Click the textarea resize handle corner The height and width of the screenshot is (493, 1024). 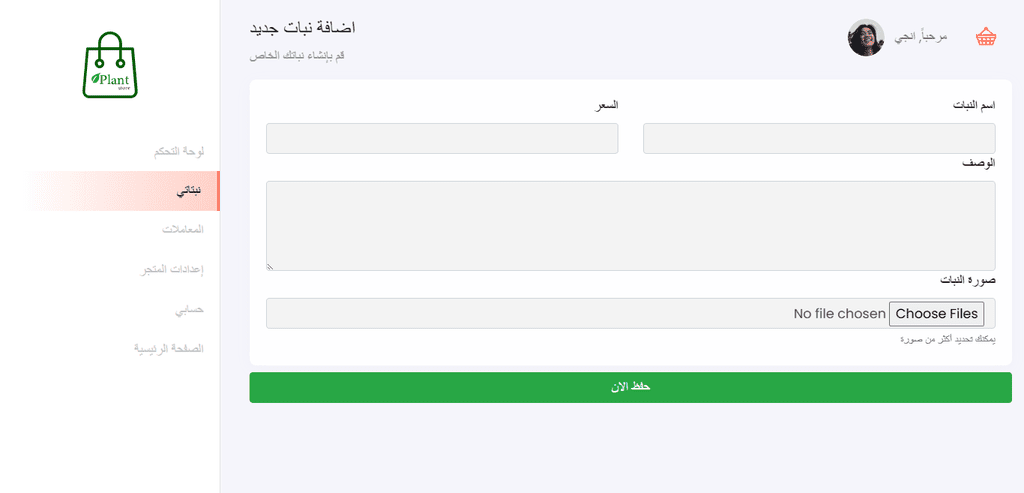click(270, 266)
